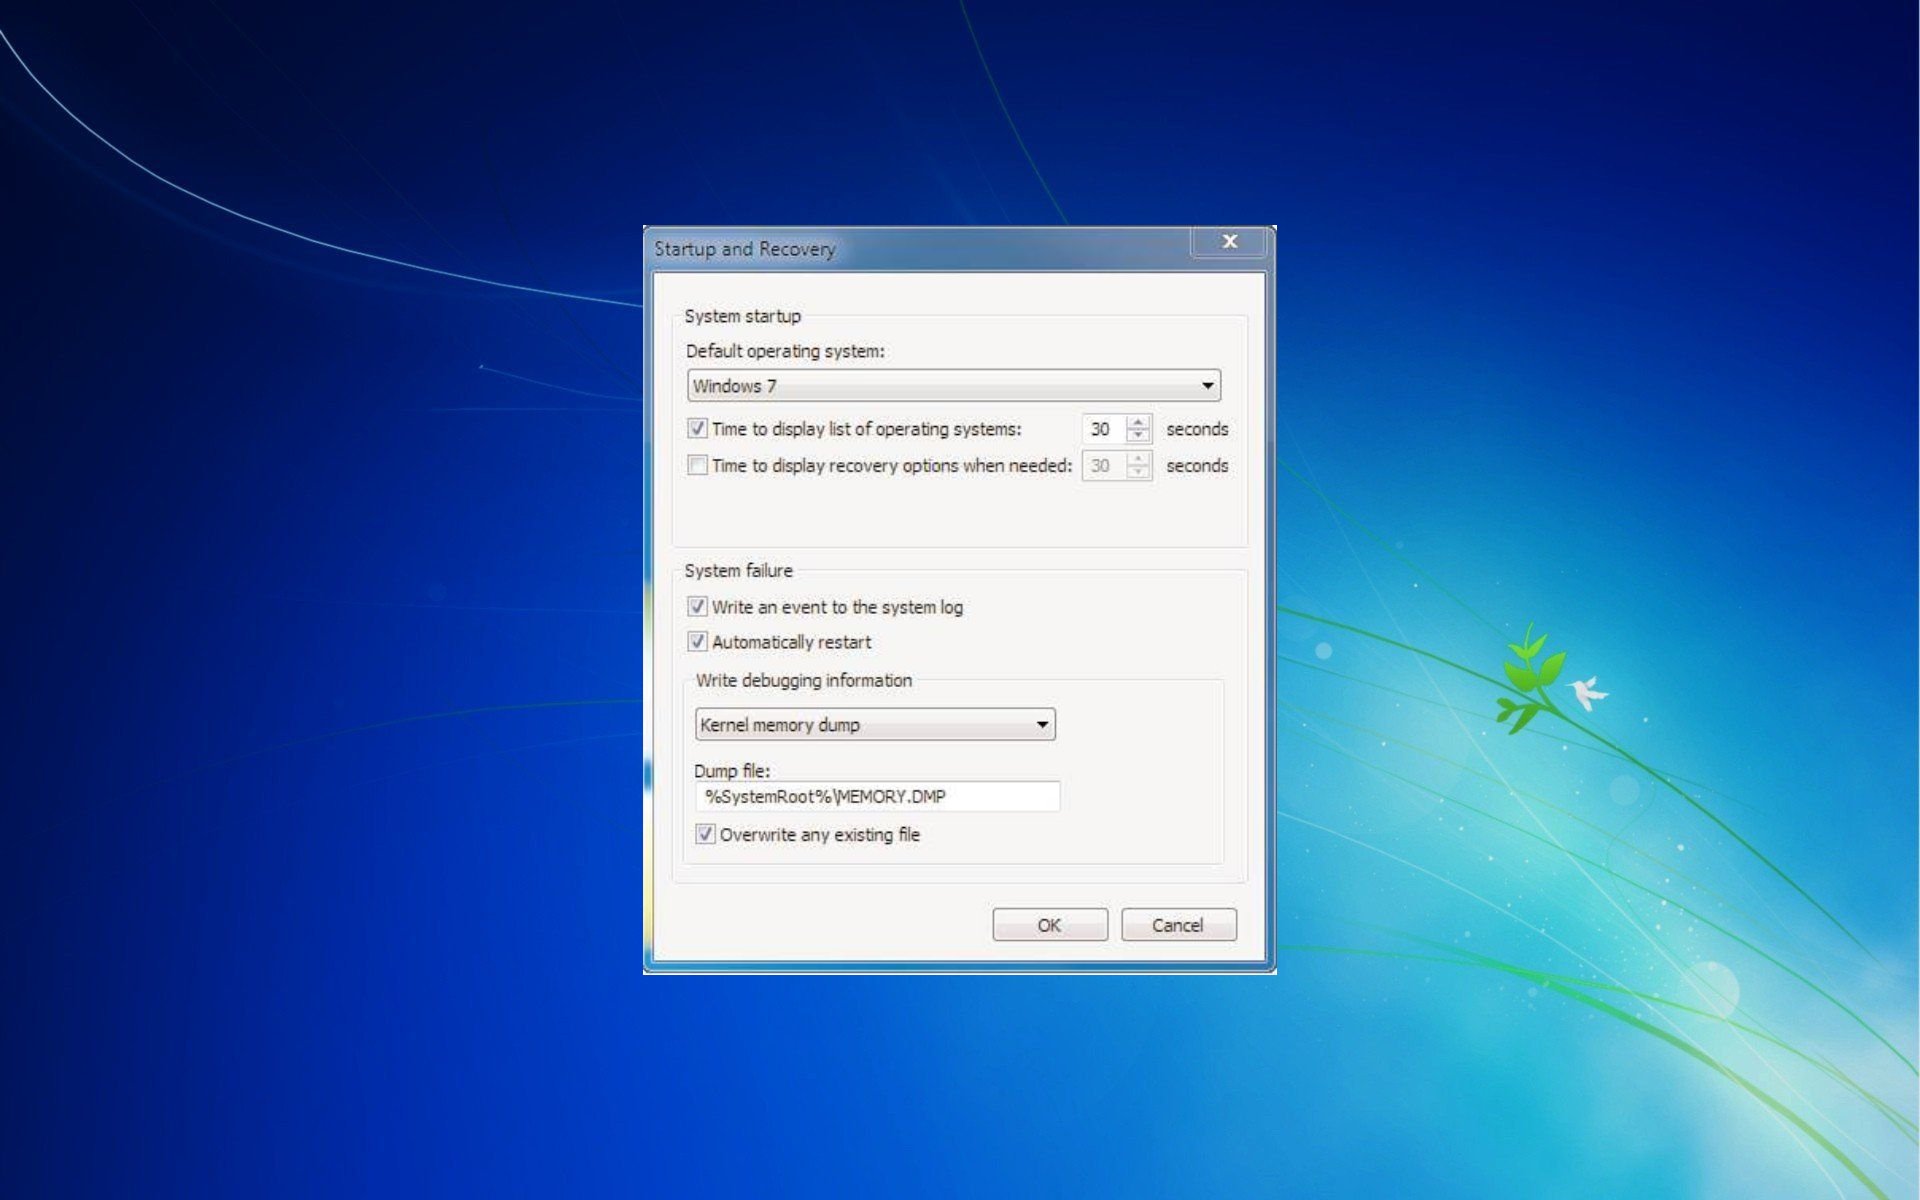Click the disabled recovery options seconds field

(x=1104, y=466)
